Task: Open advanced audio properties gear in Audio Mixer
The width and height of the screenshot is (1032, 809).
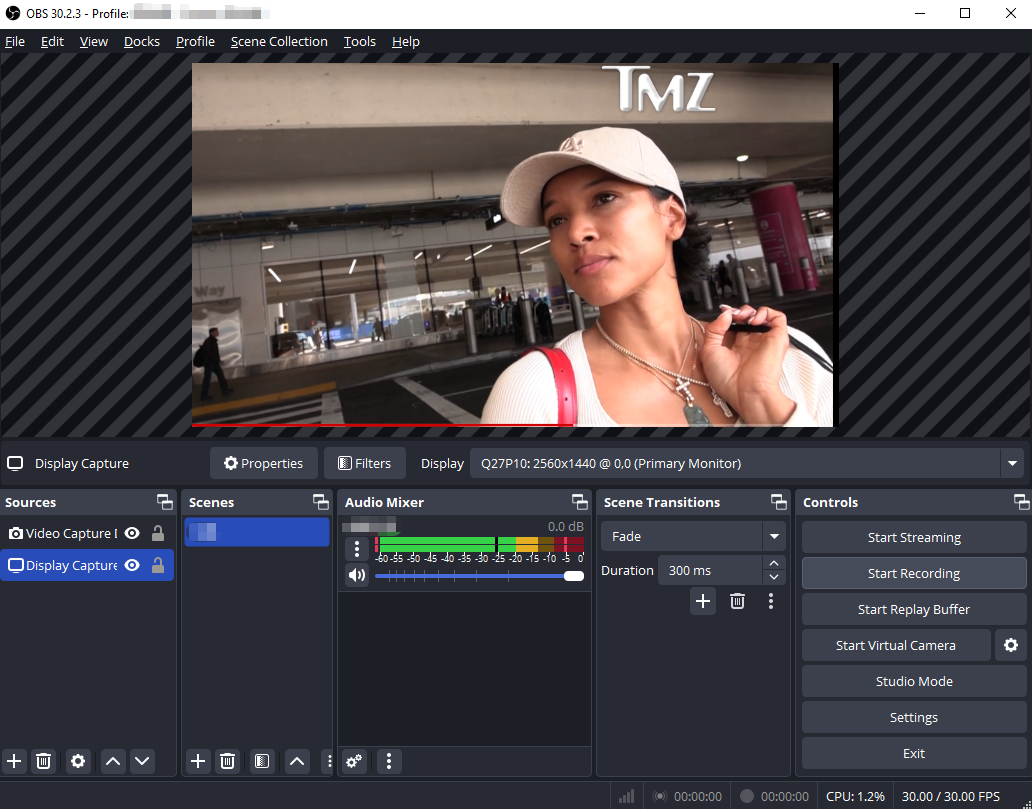Action: pos(354,761)
